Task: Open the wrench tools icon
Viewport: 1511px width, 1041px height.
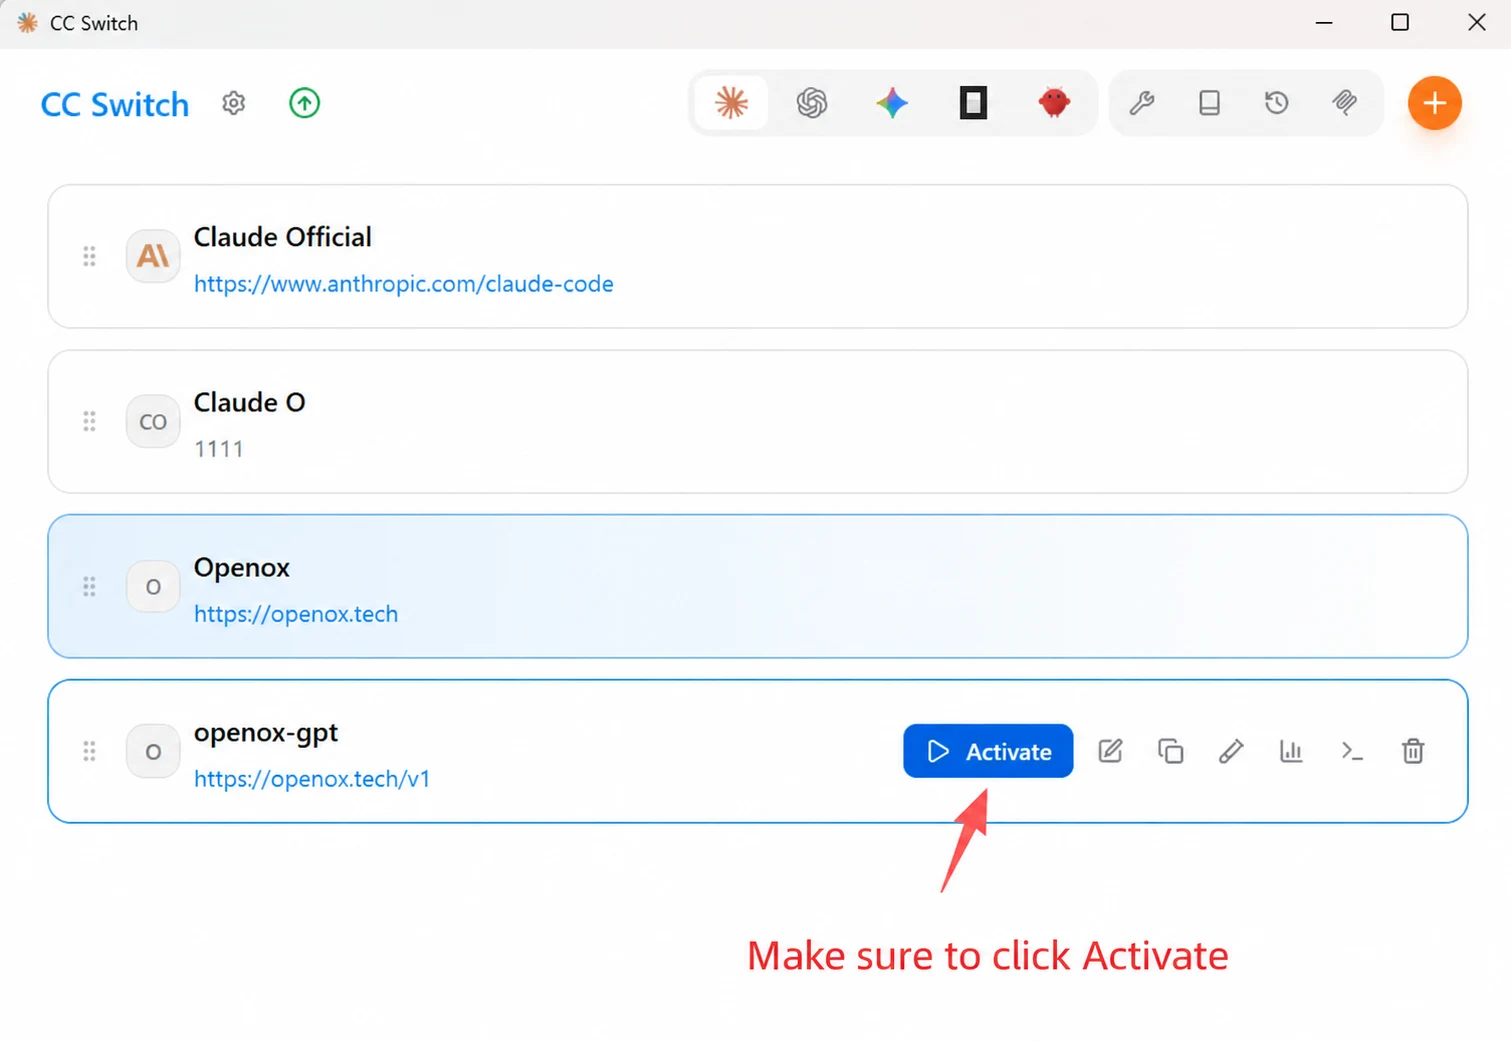Action: click(x=1142, y=102)
